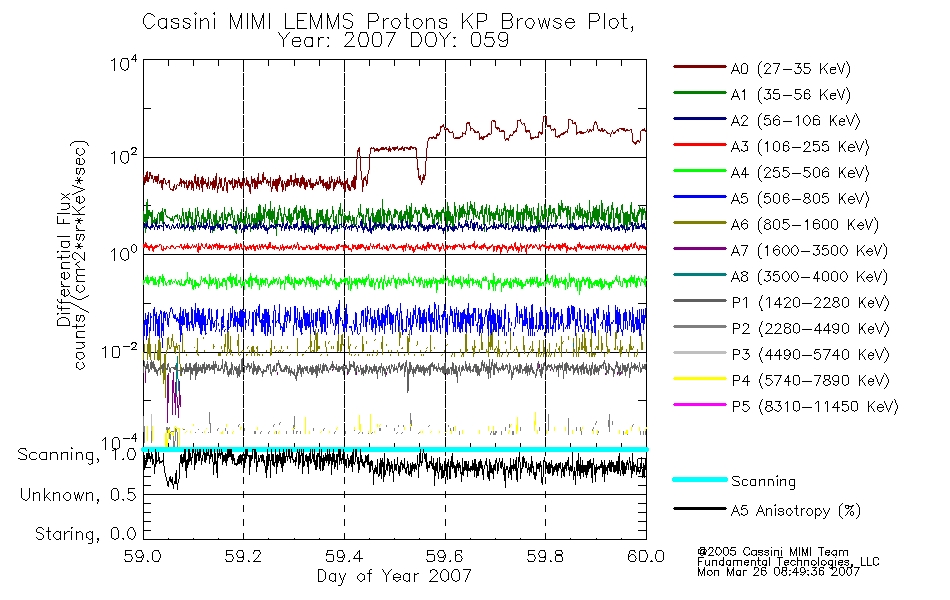
Task: Click the red A3 legend line
Action: point(700,145)
